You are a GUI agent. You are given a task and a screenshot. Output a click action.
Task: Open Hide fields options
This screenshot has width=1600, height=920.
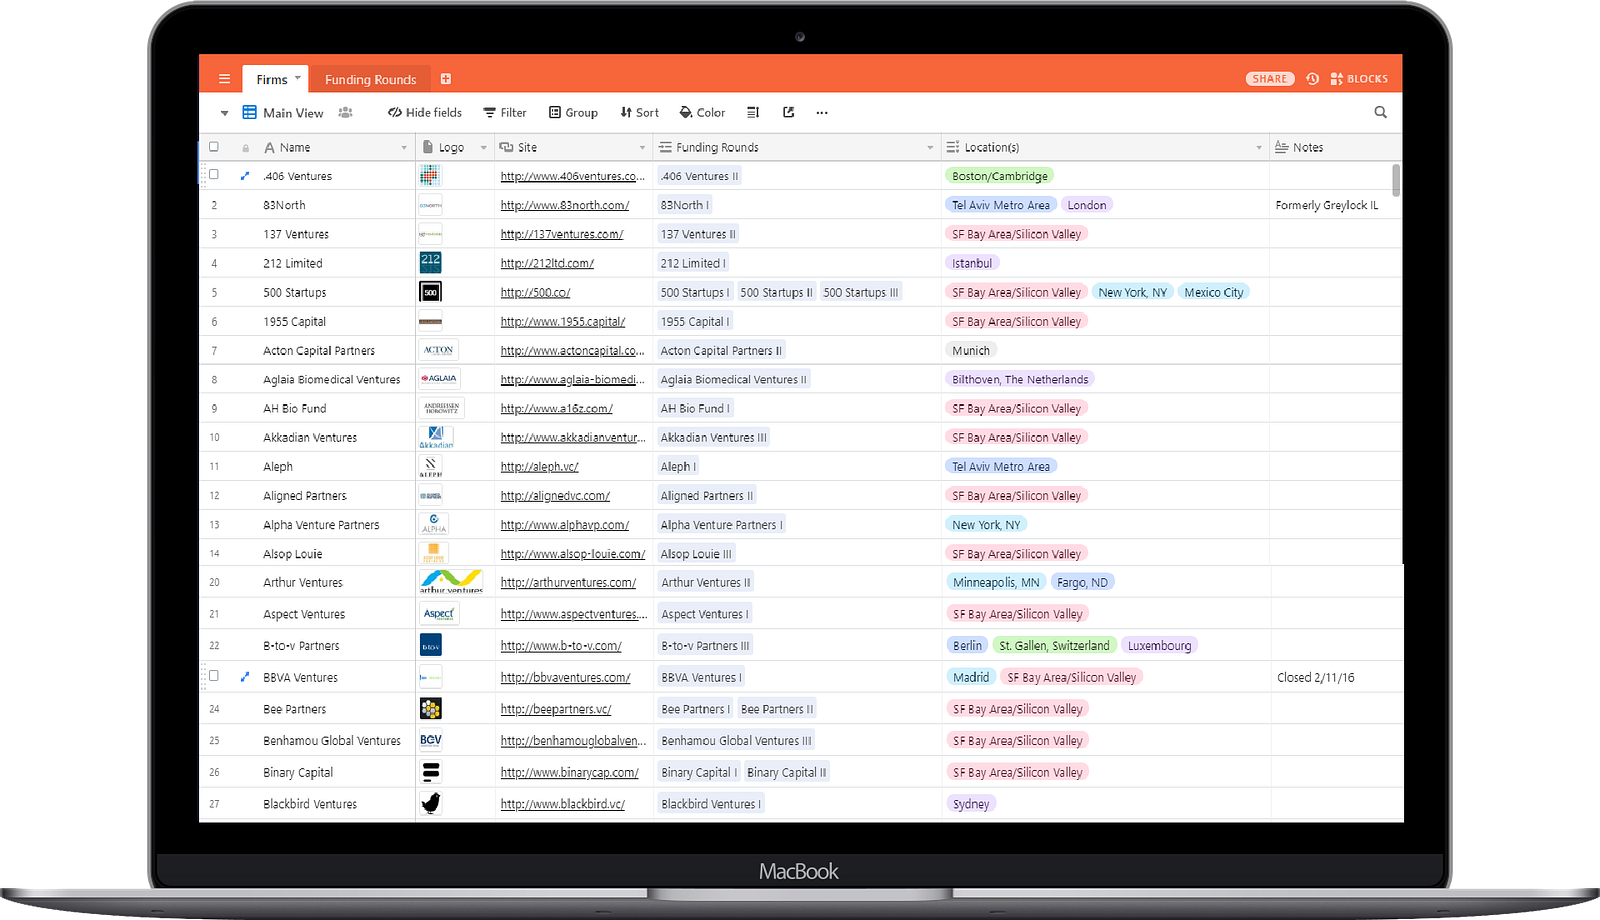click(425, 113)
